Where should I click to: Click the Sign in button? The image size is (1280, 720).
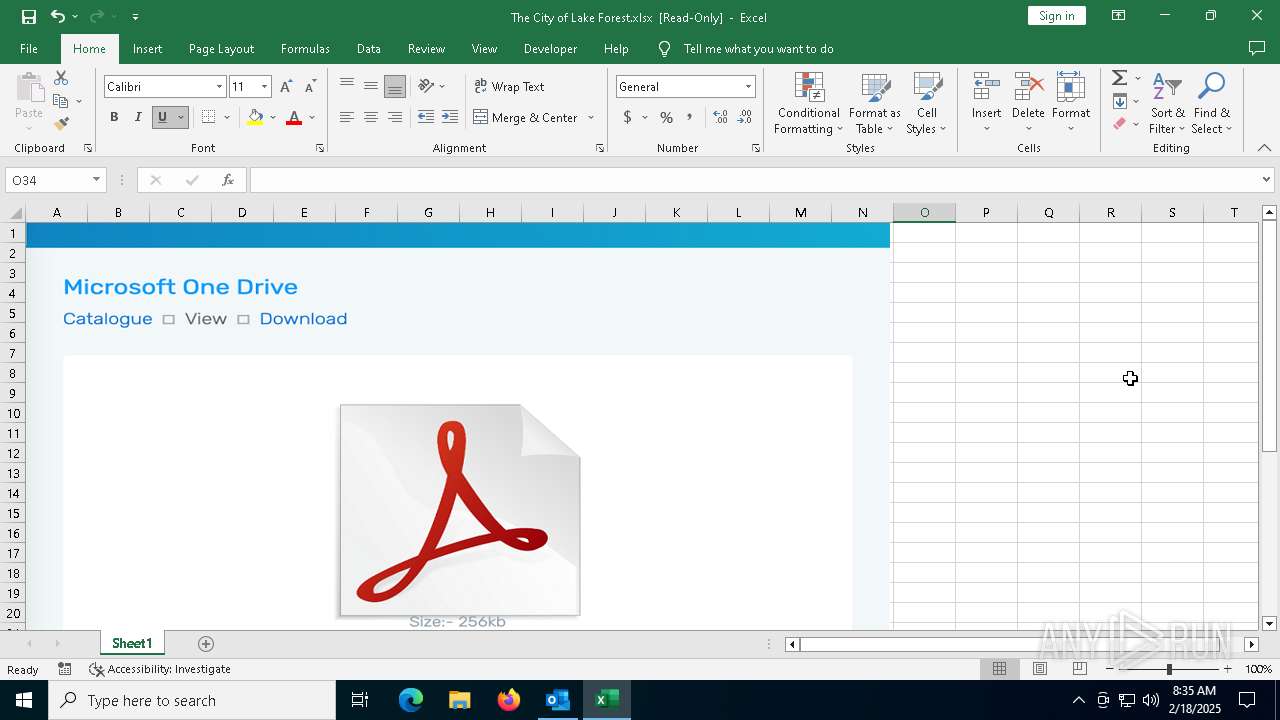[1056, 15]
